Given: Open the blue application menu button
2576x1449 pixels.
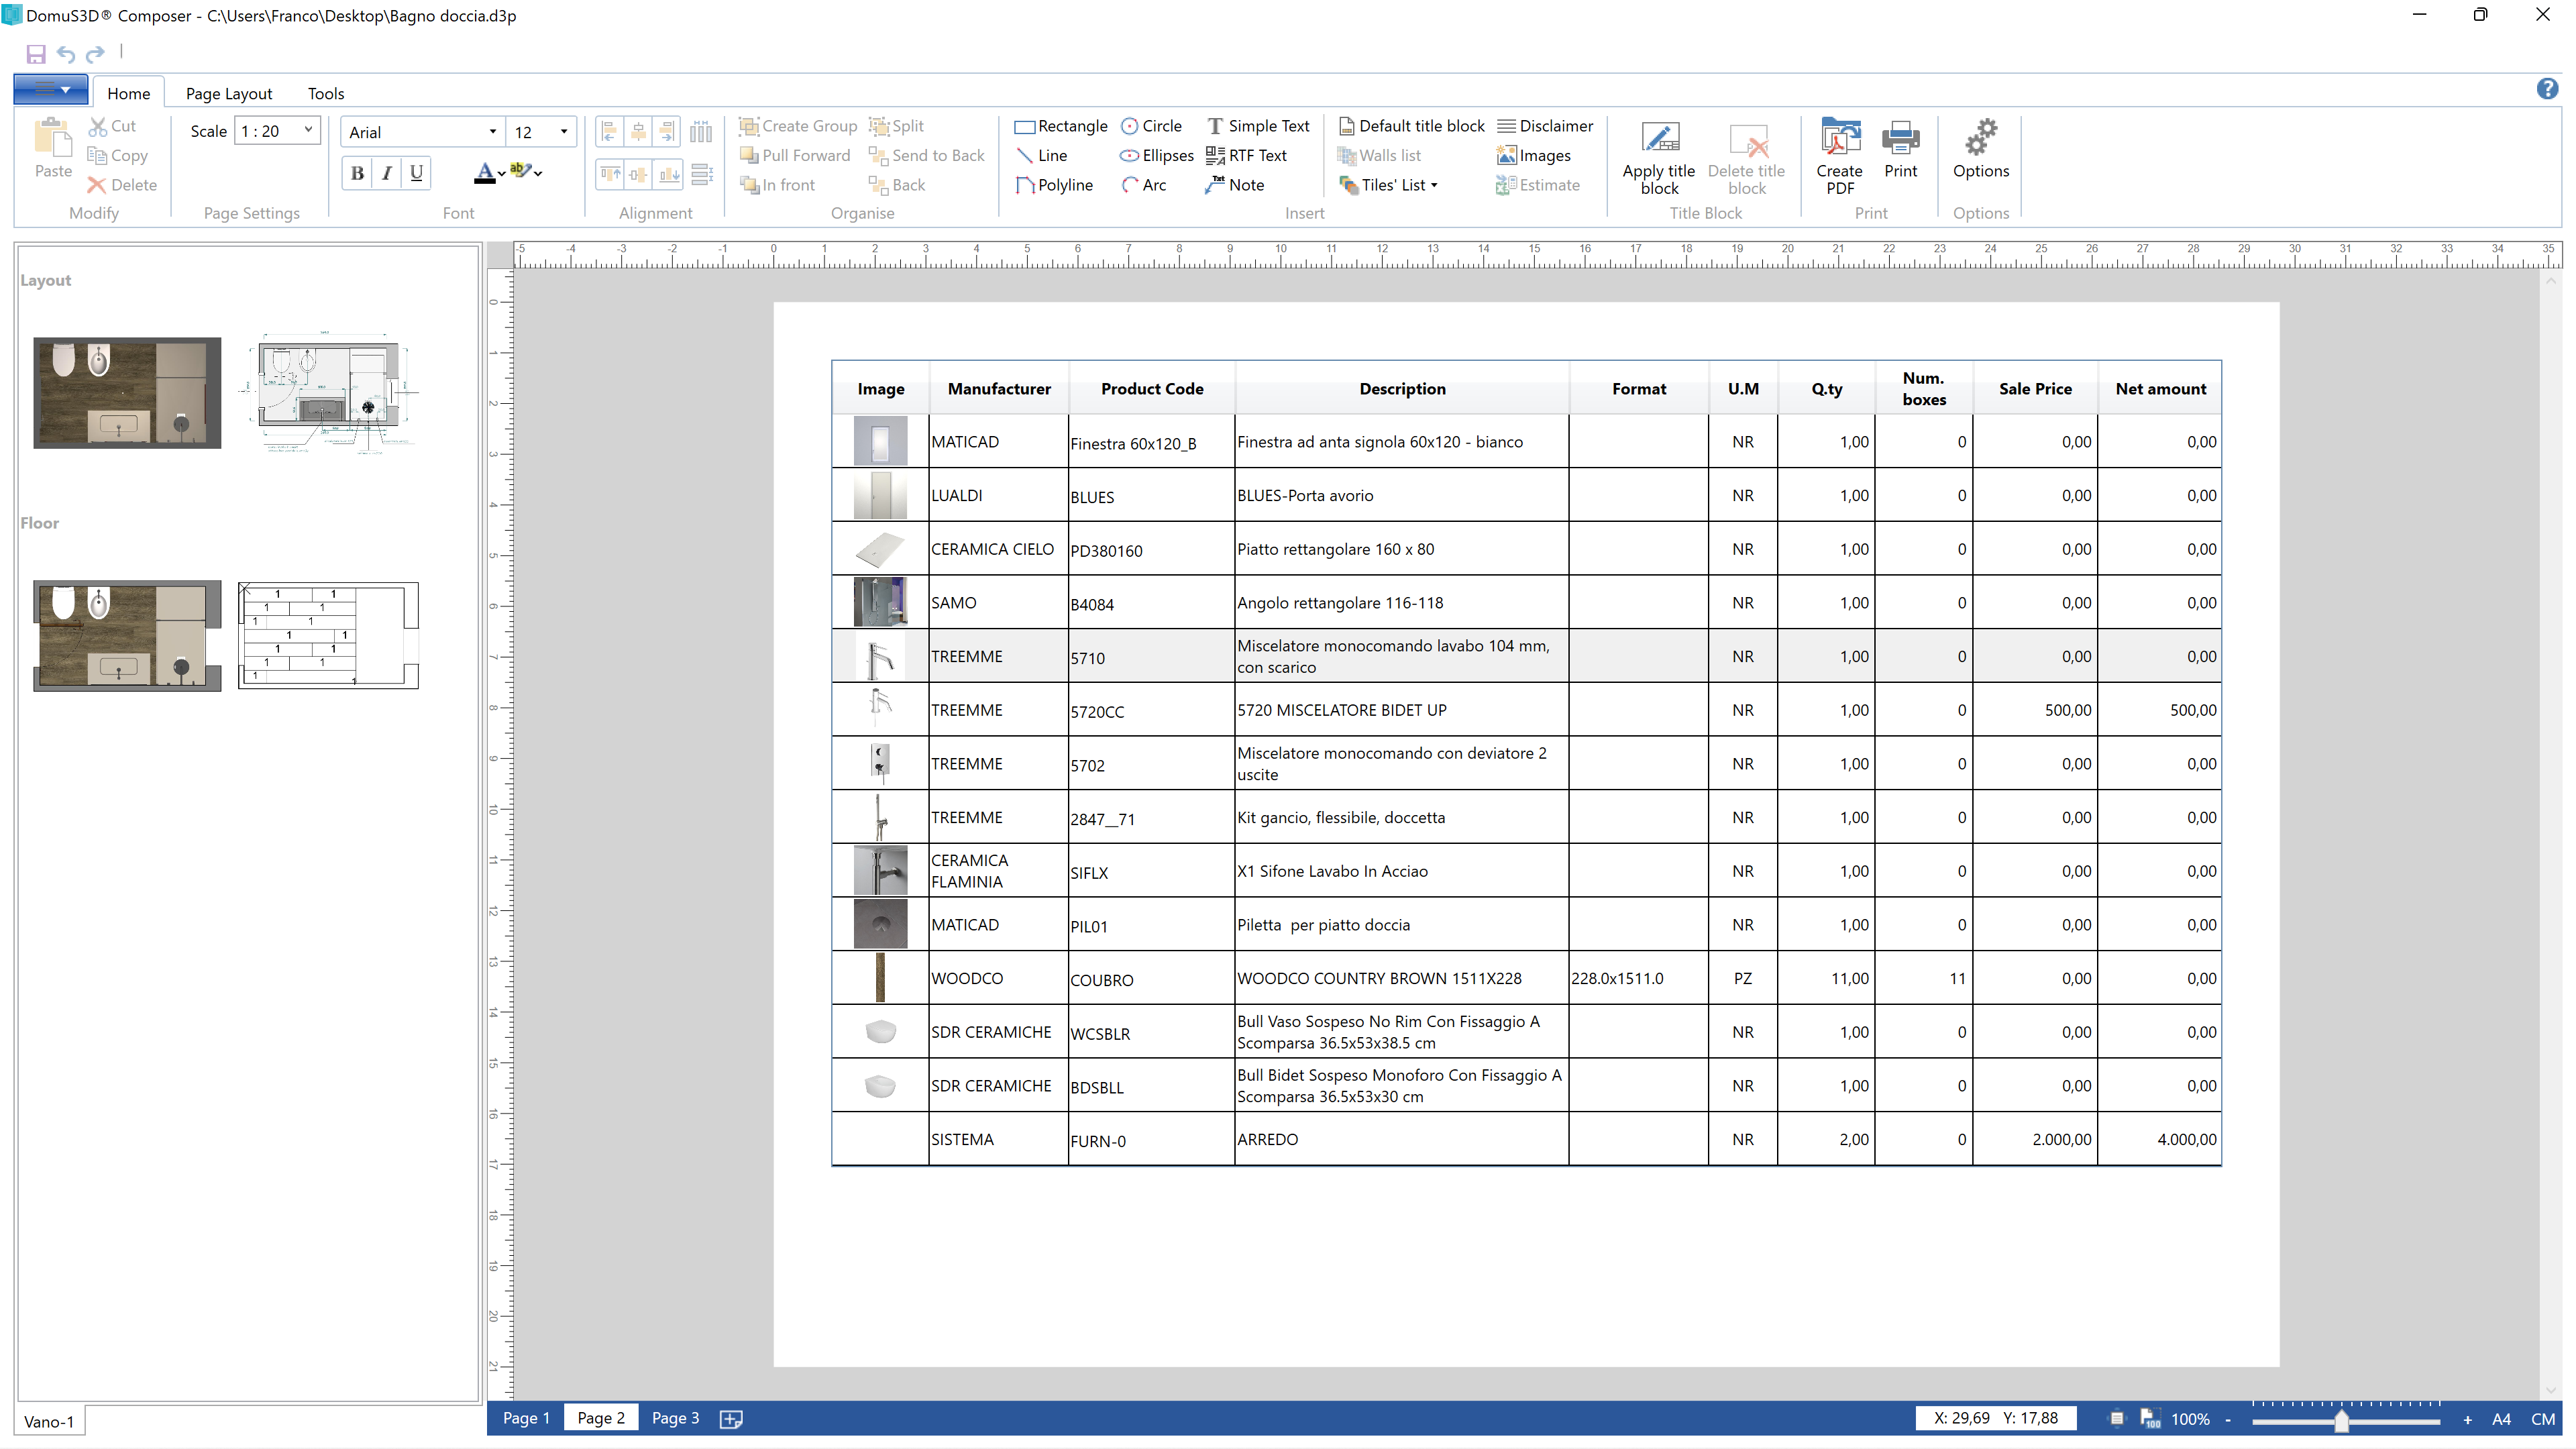Looking at the screenshot, I should [51, 89].
